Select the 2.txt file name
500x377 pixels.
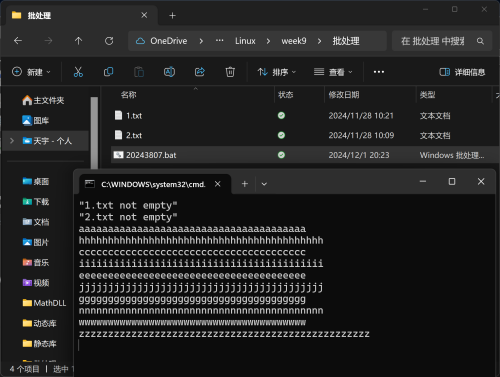[x=134, y=135]
